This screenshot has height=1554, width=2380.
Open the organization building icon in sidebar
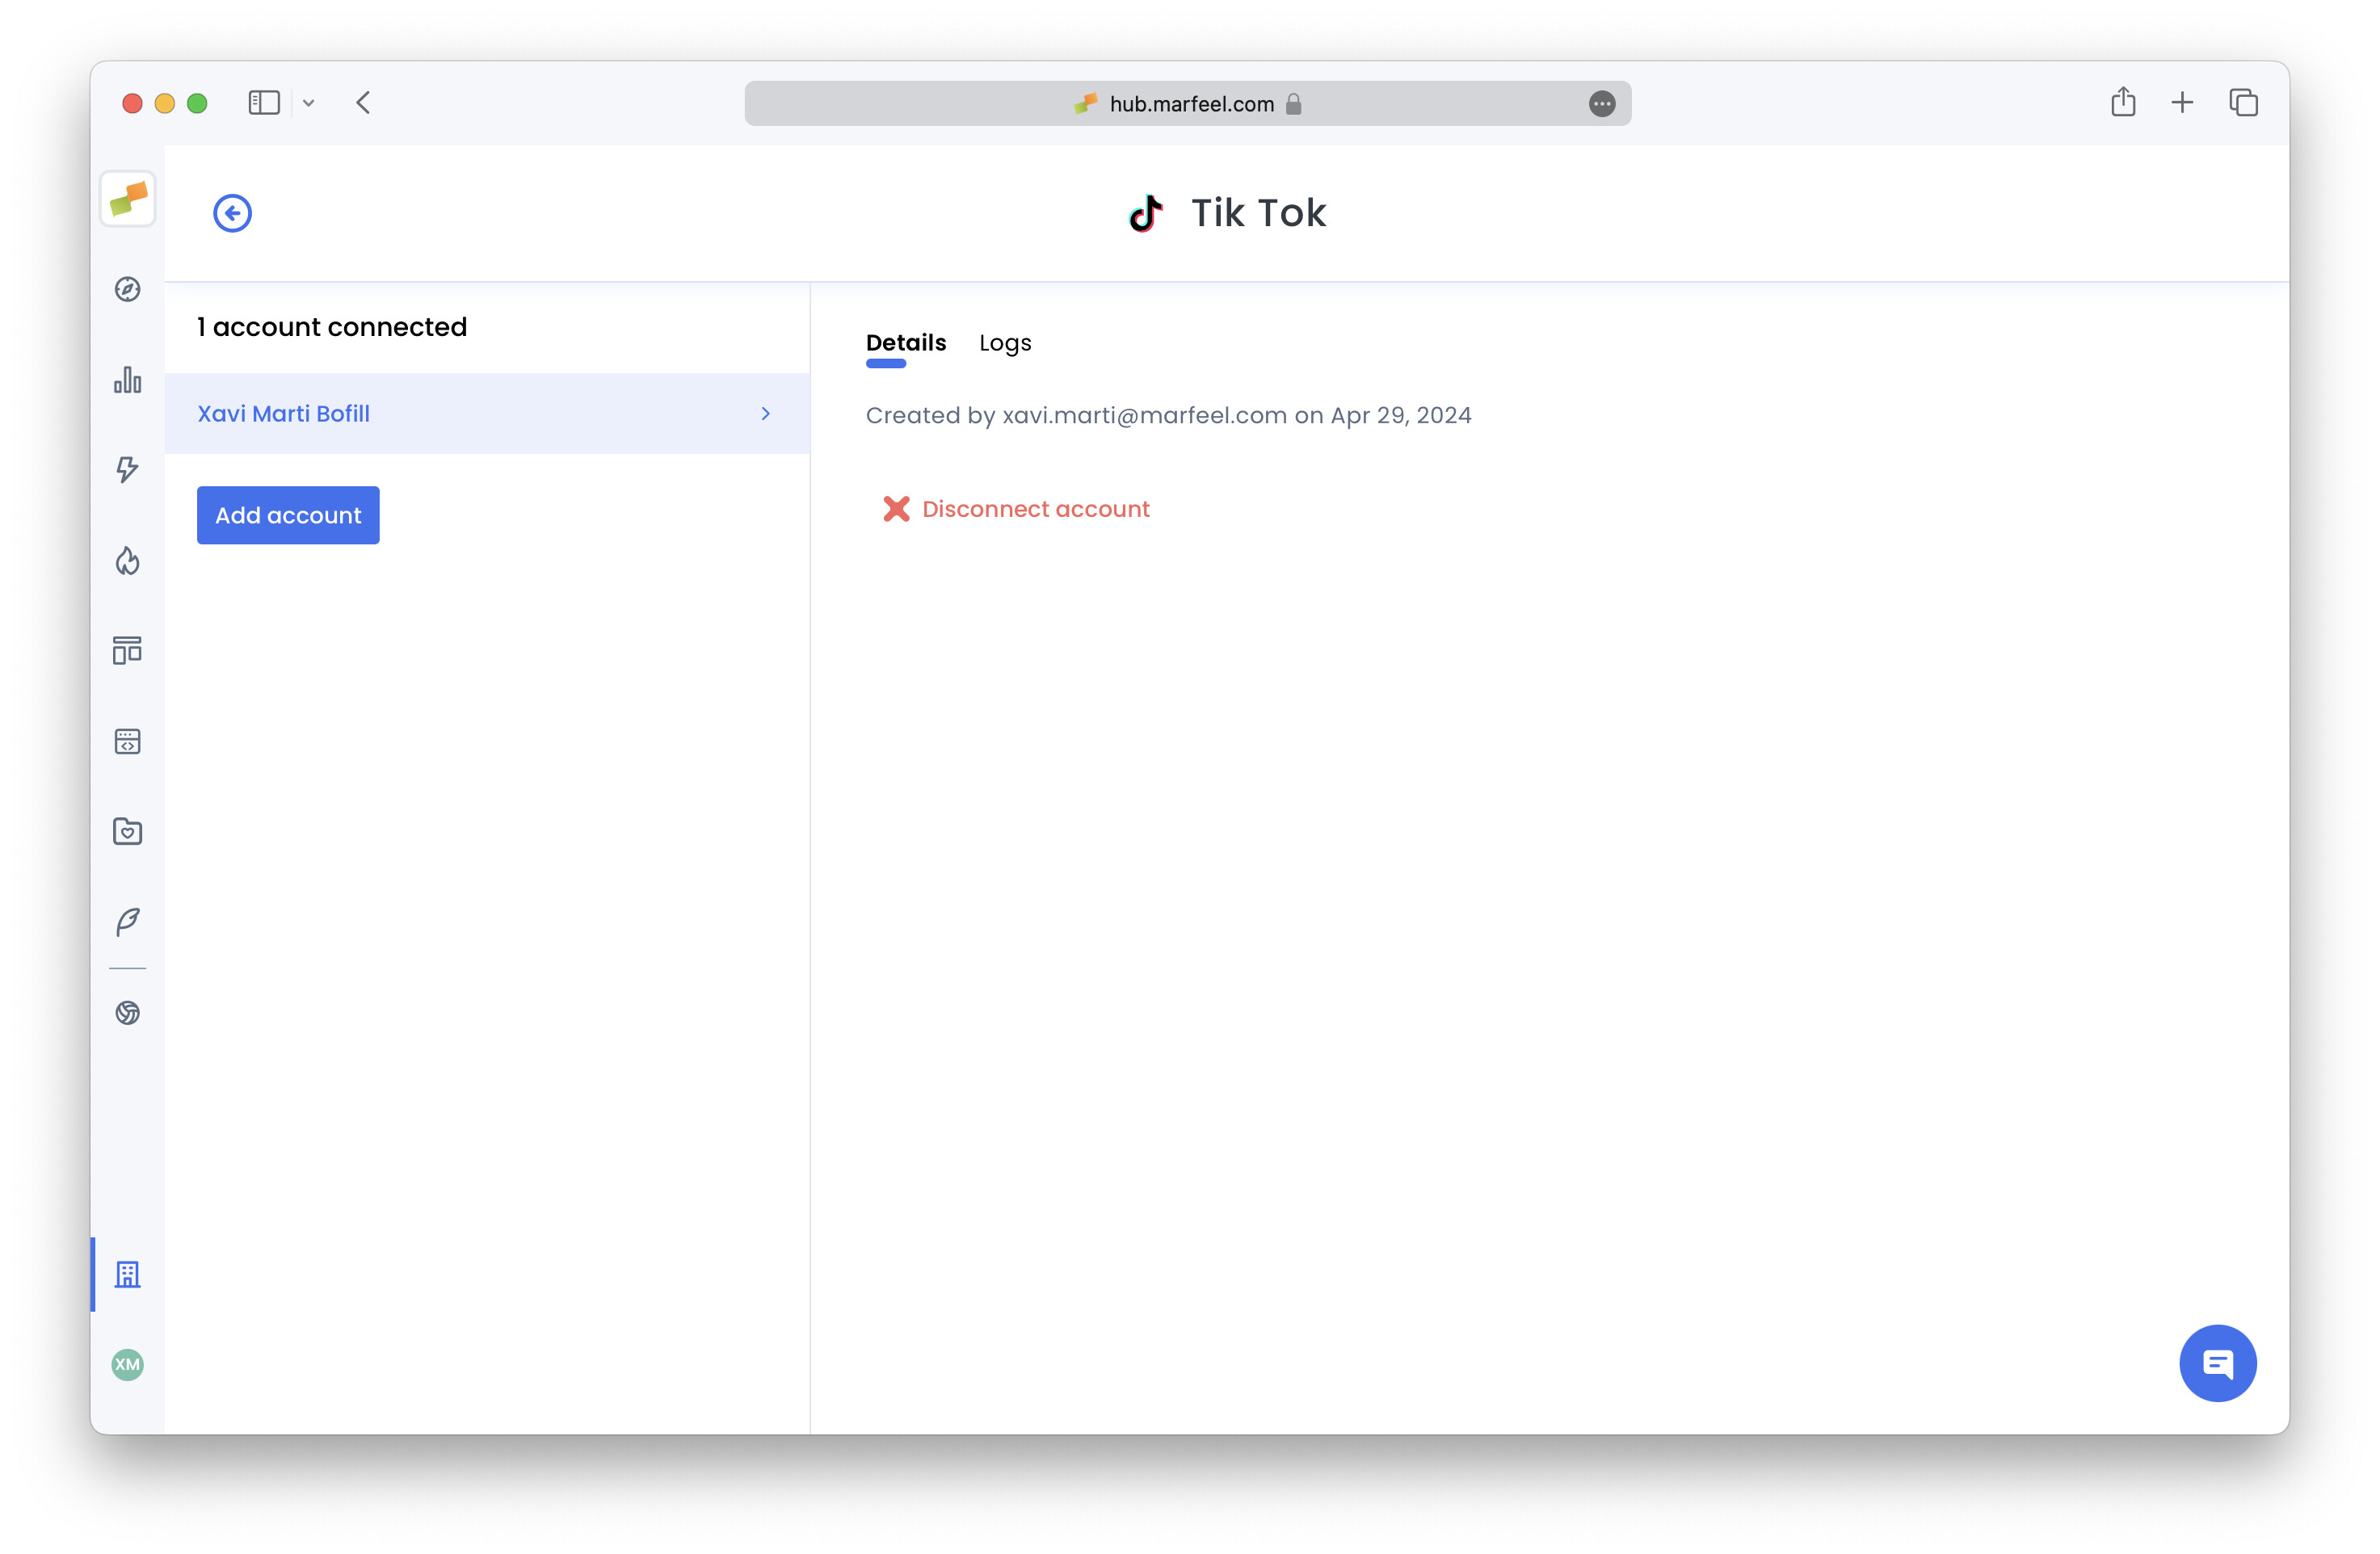click(x=128, y=1274)
